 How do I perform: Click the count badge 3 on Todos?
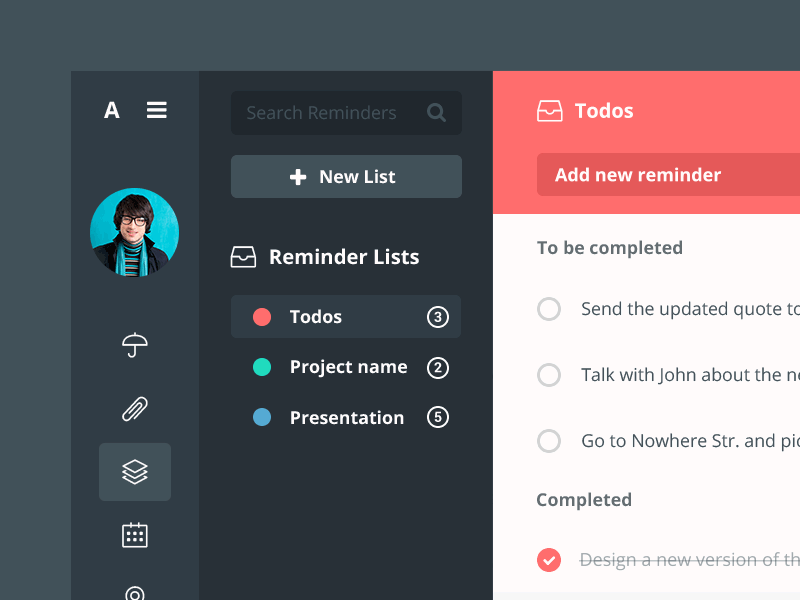438,317
